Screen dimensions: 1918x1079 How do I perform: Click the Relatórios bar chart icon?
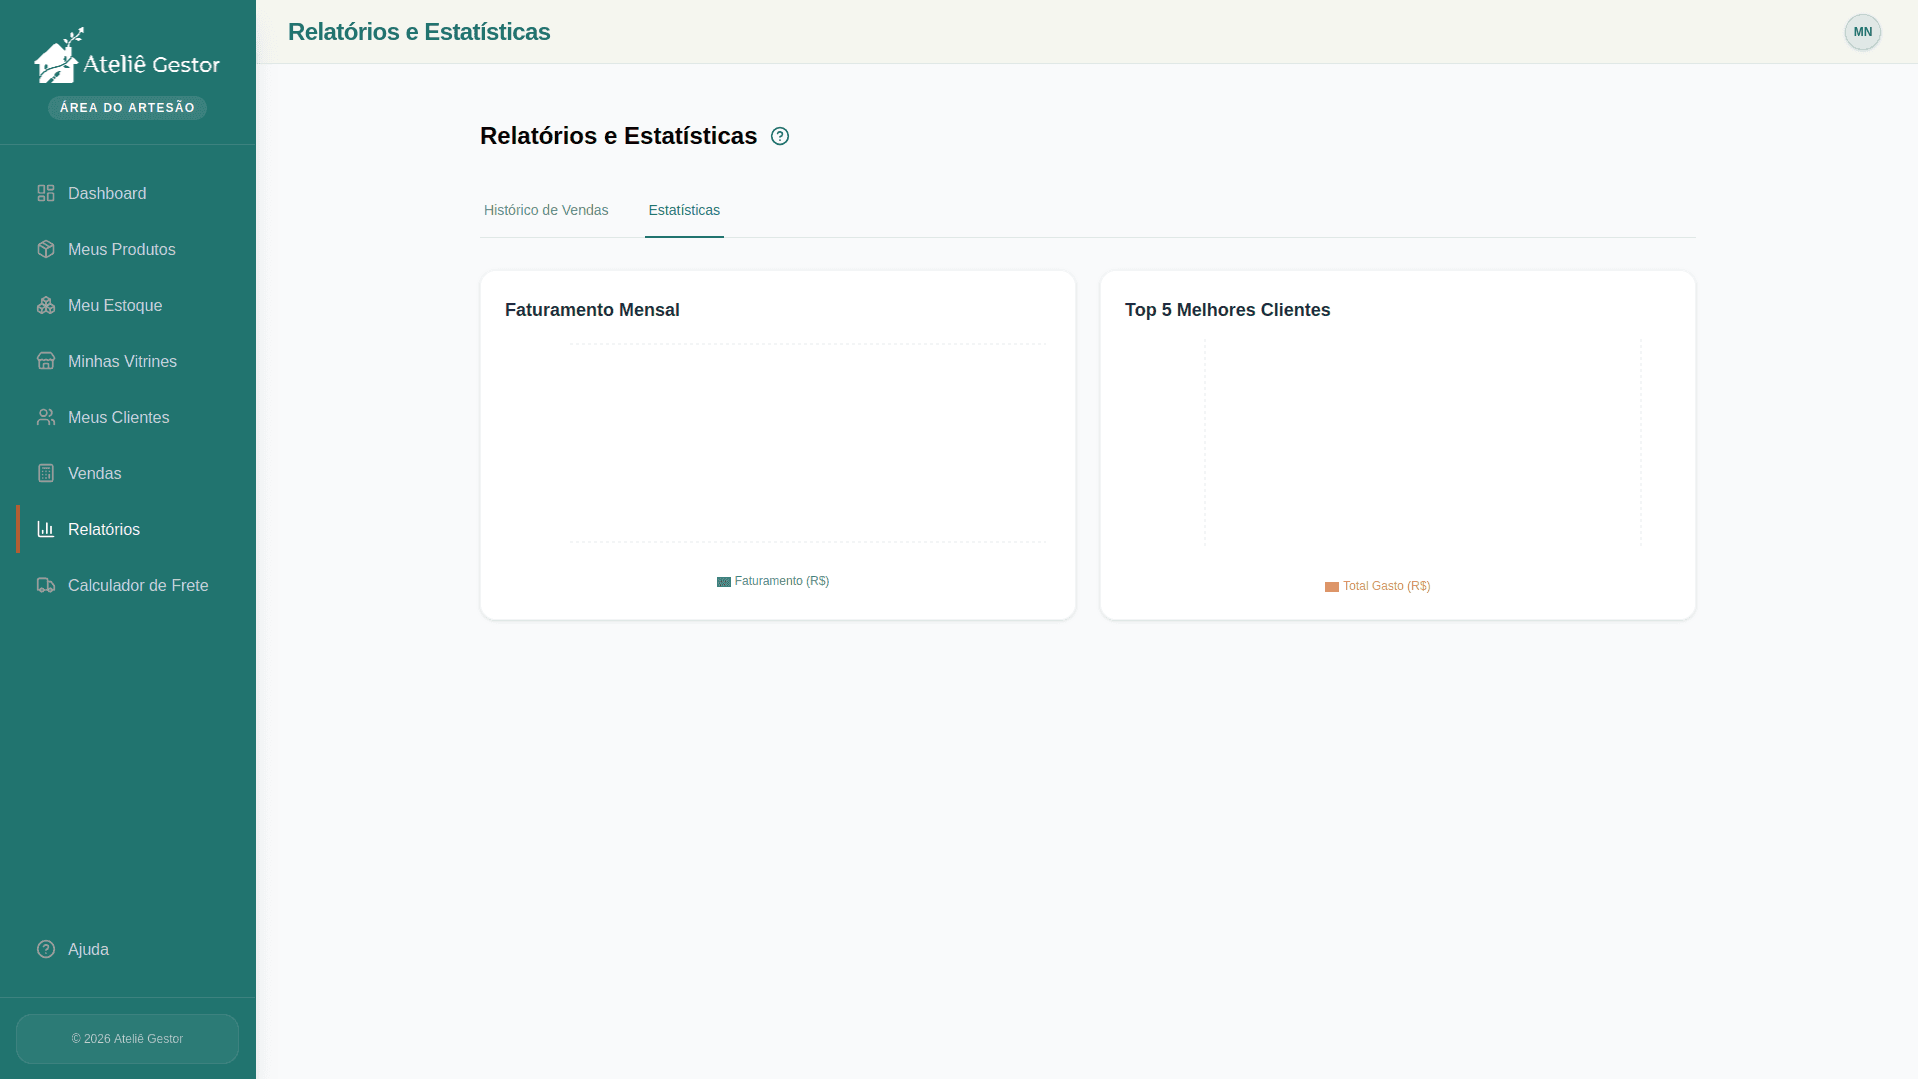pyautogui.click(x=46, y=529)
